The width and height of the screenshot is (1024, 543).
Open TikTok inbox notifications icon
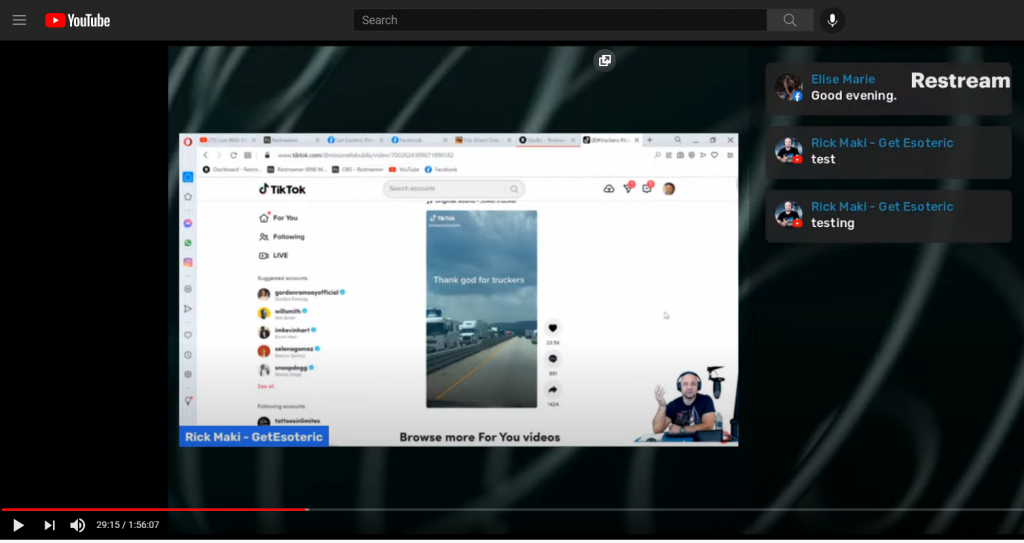(647, 188)
